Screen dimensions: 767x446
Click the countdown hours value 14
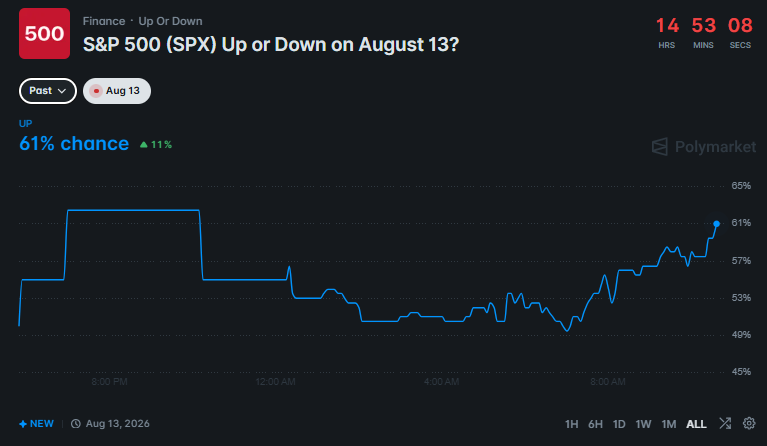click(667, 25)
